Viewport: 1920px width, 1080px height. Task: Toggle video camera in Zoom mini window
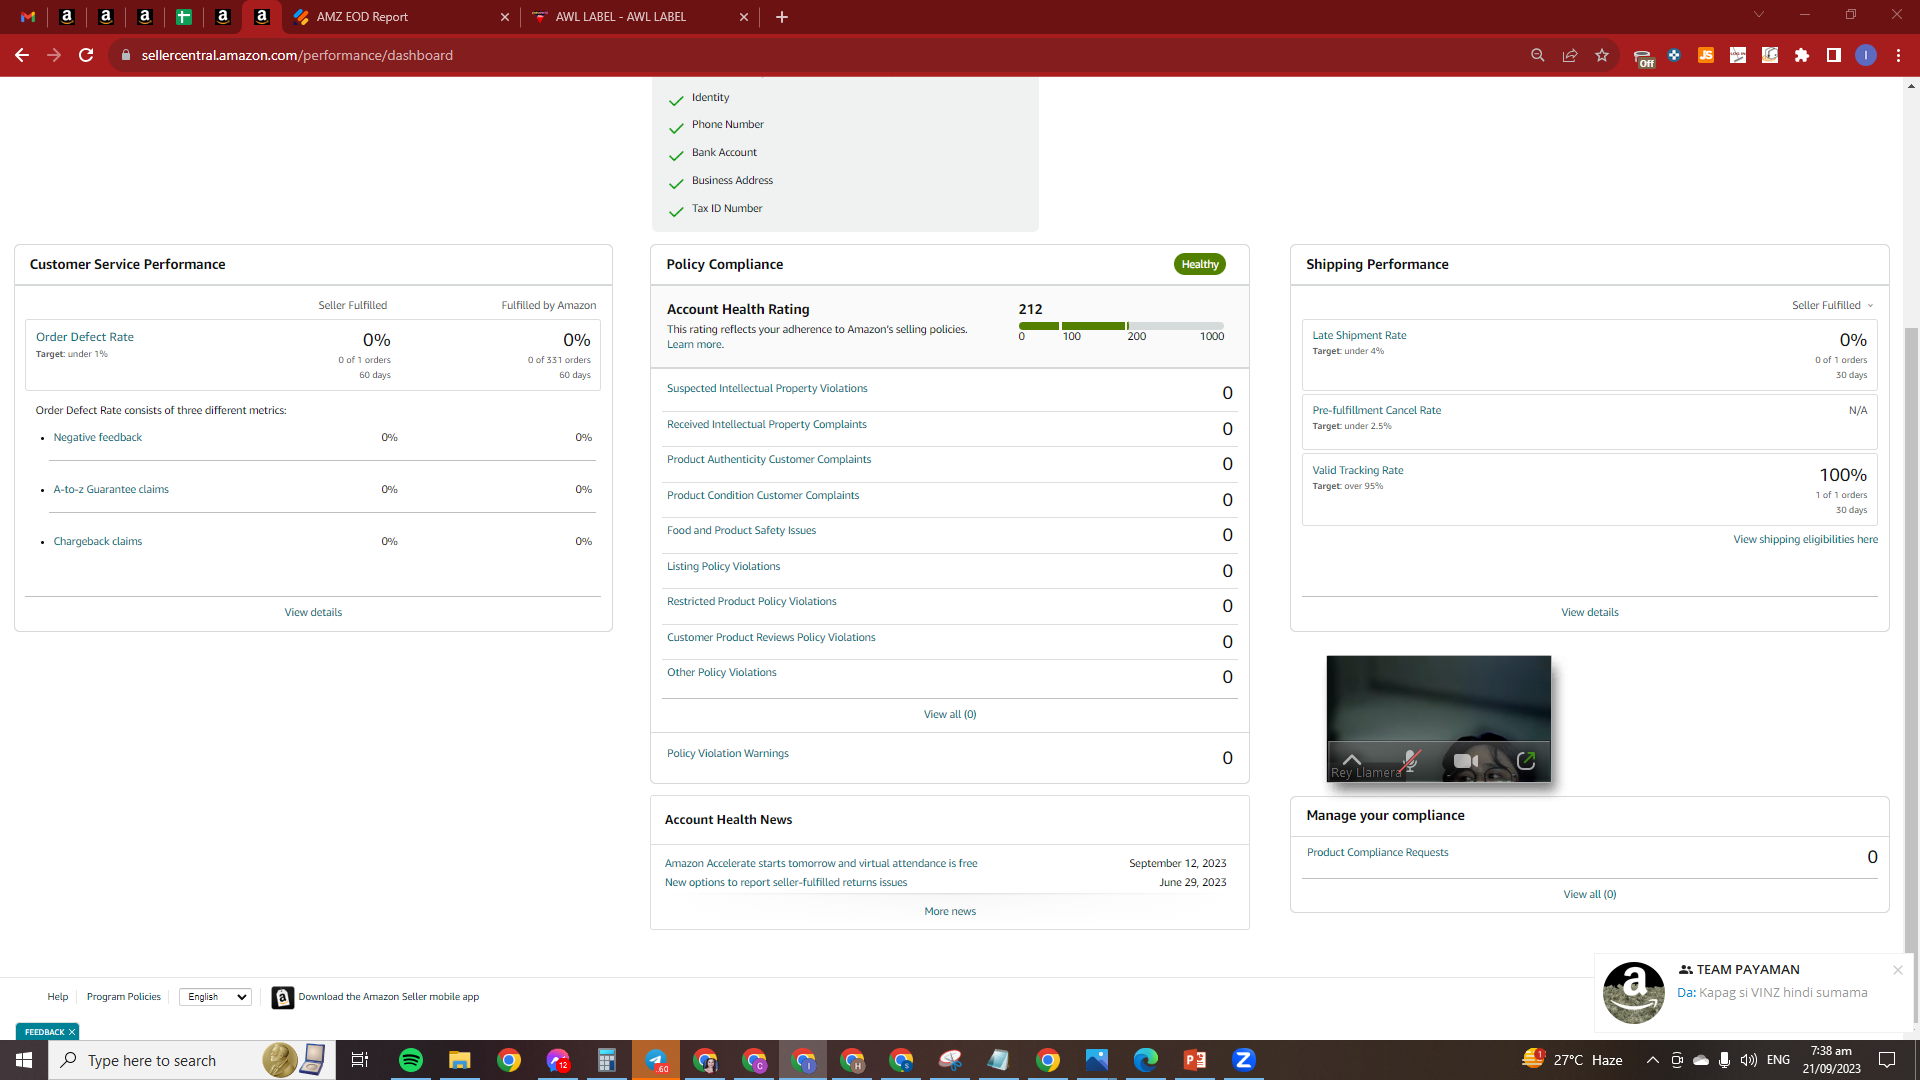click(x=1466, y=761)
